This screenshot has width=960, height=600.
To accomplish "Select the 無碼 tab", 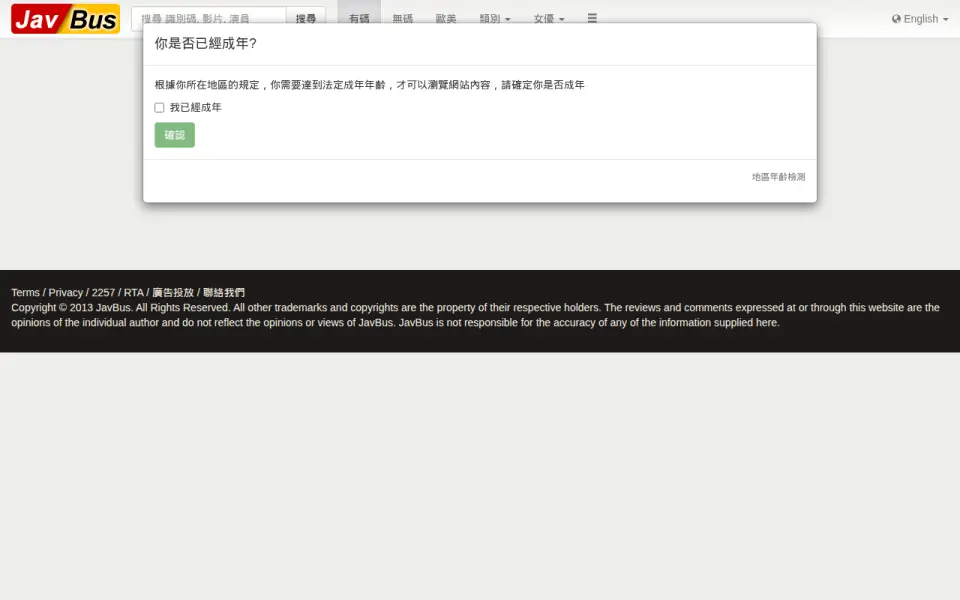I will [x=403, y=19].
